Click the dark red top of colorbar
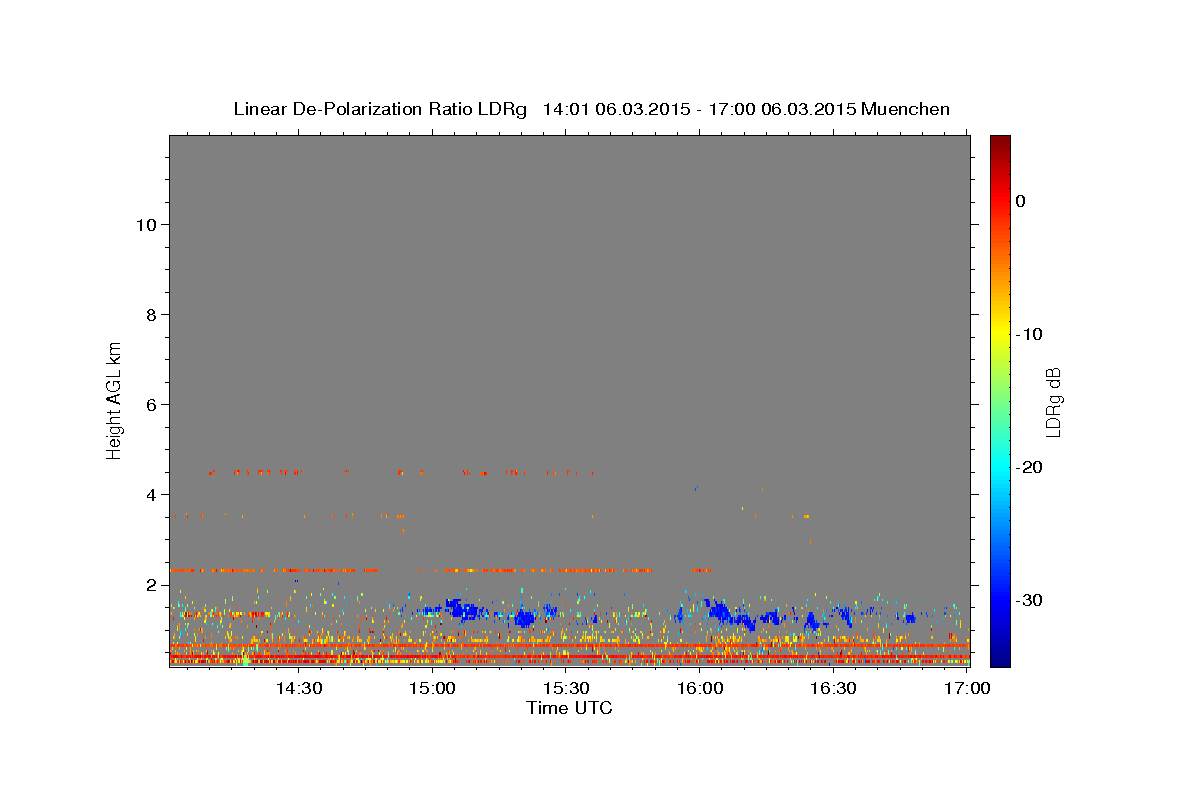 (x=1000, y=142)
